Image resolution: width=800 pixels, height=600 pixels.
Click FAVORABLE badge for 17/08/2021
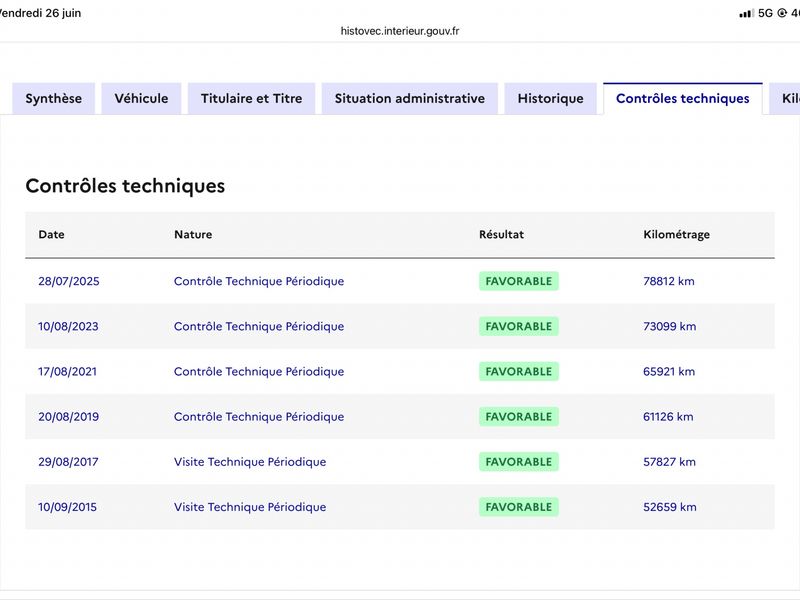(x=518, y=371)
